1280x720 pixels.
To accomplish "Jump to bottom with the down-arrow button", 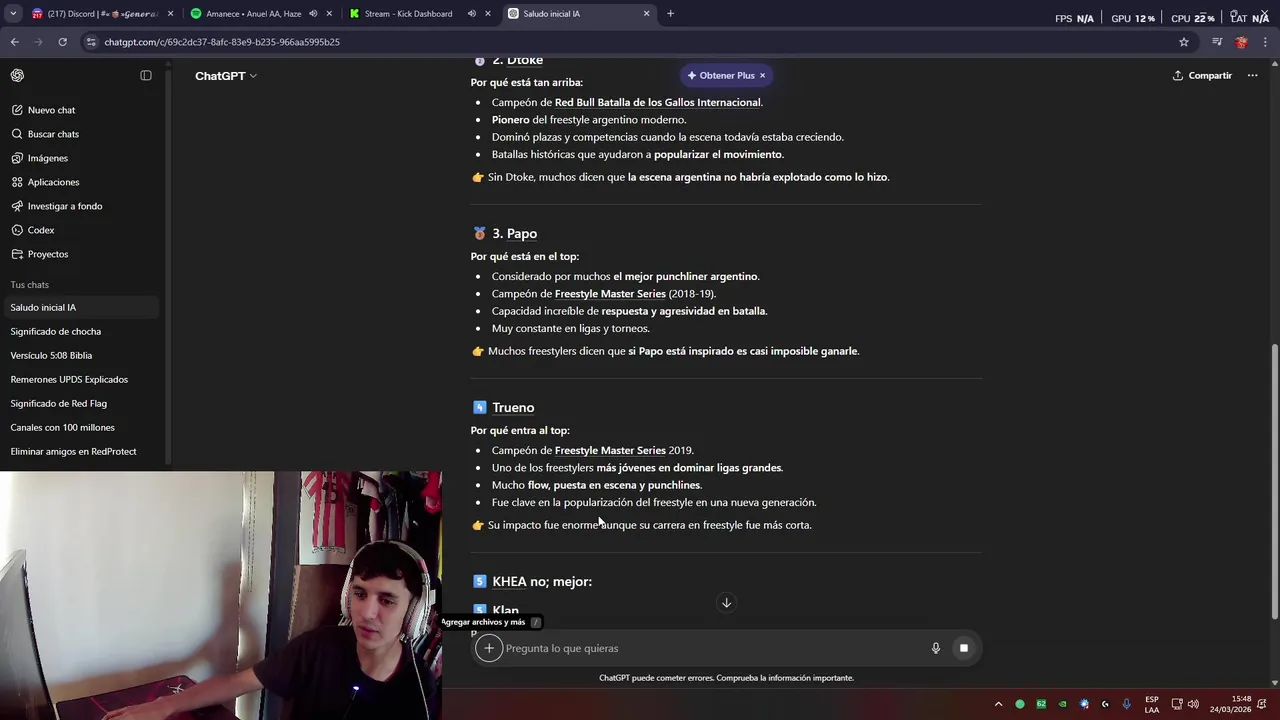I will click(x=727, y=602).
